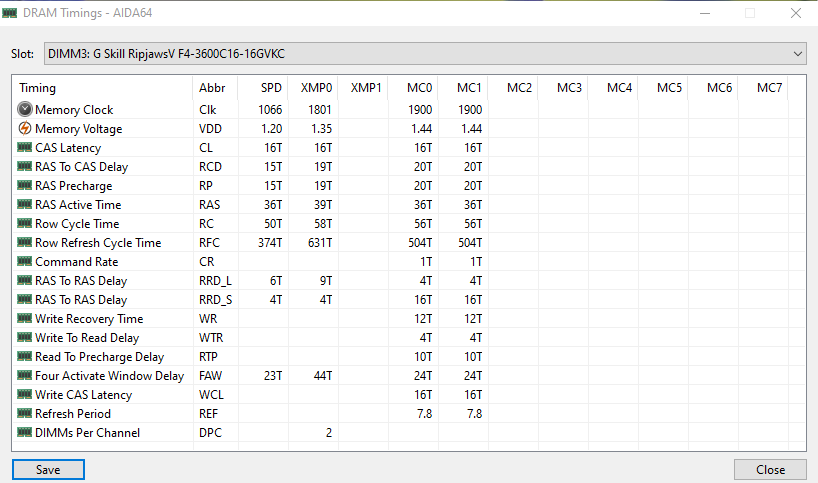The width and height of the screenshot is (818, 483).
Task: Select the Memory Clock row label
Action: click(74, 110)
